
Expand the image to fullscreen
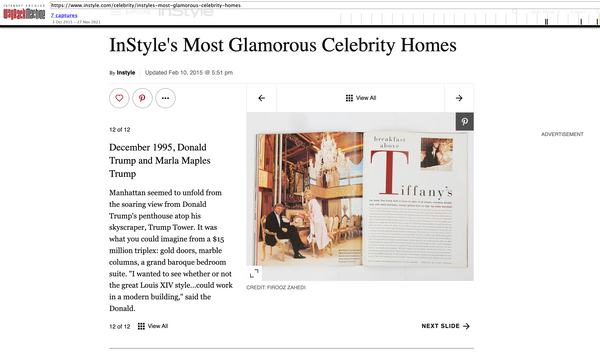tap(254, 273)
